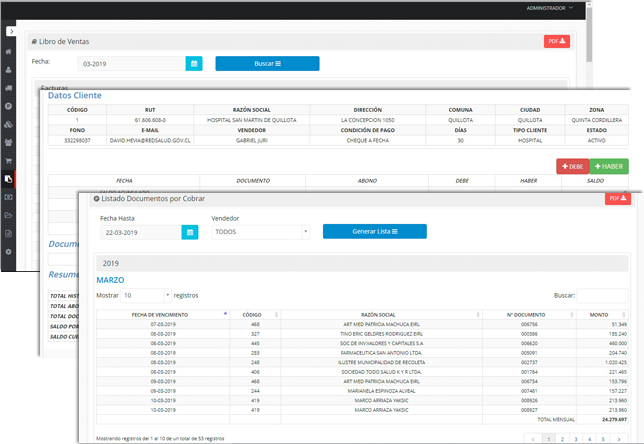
Task: Go to page 2 of the listado
Action: (562, 439)
